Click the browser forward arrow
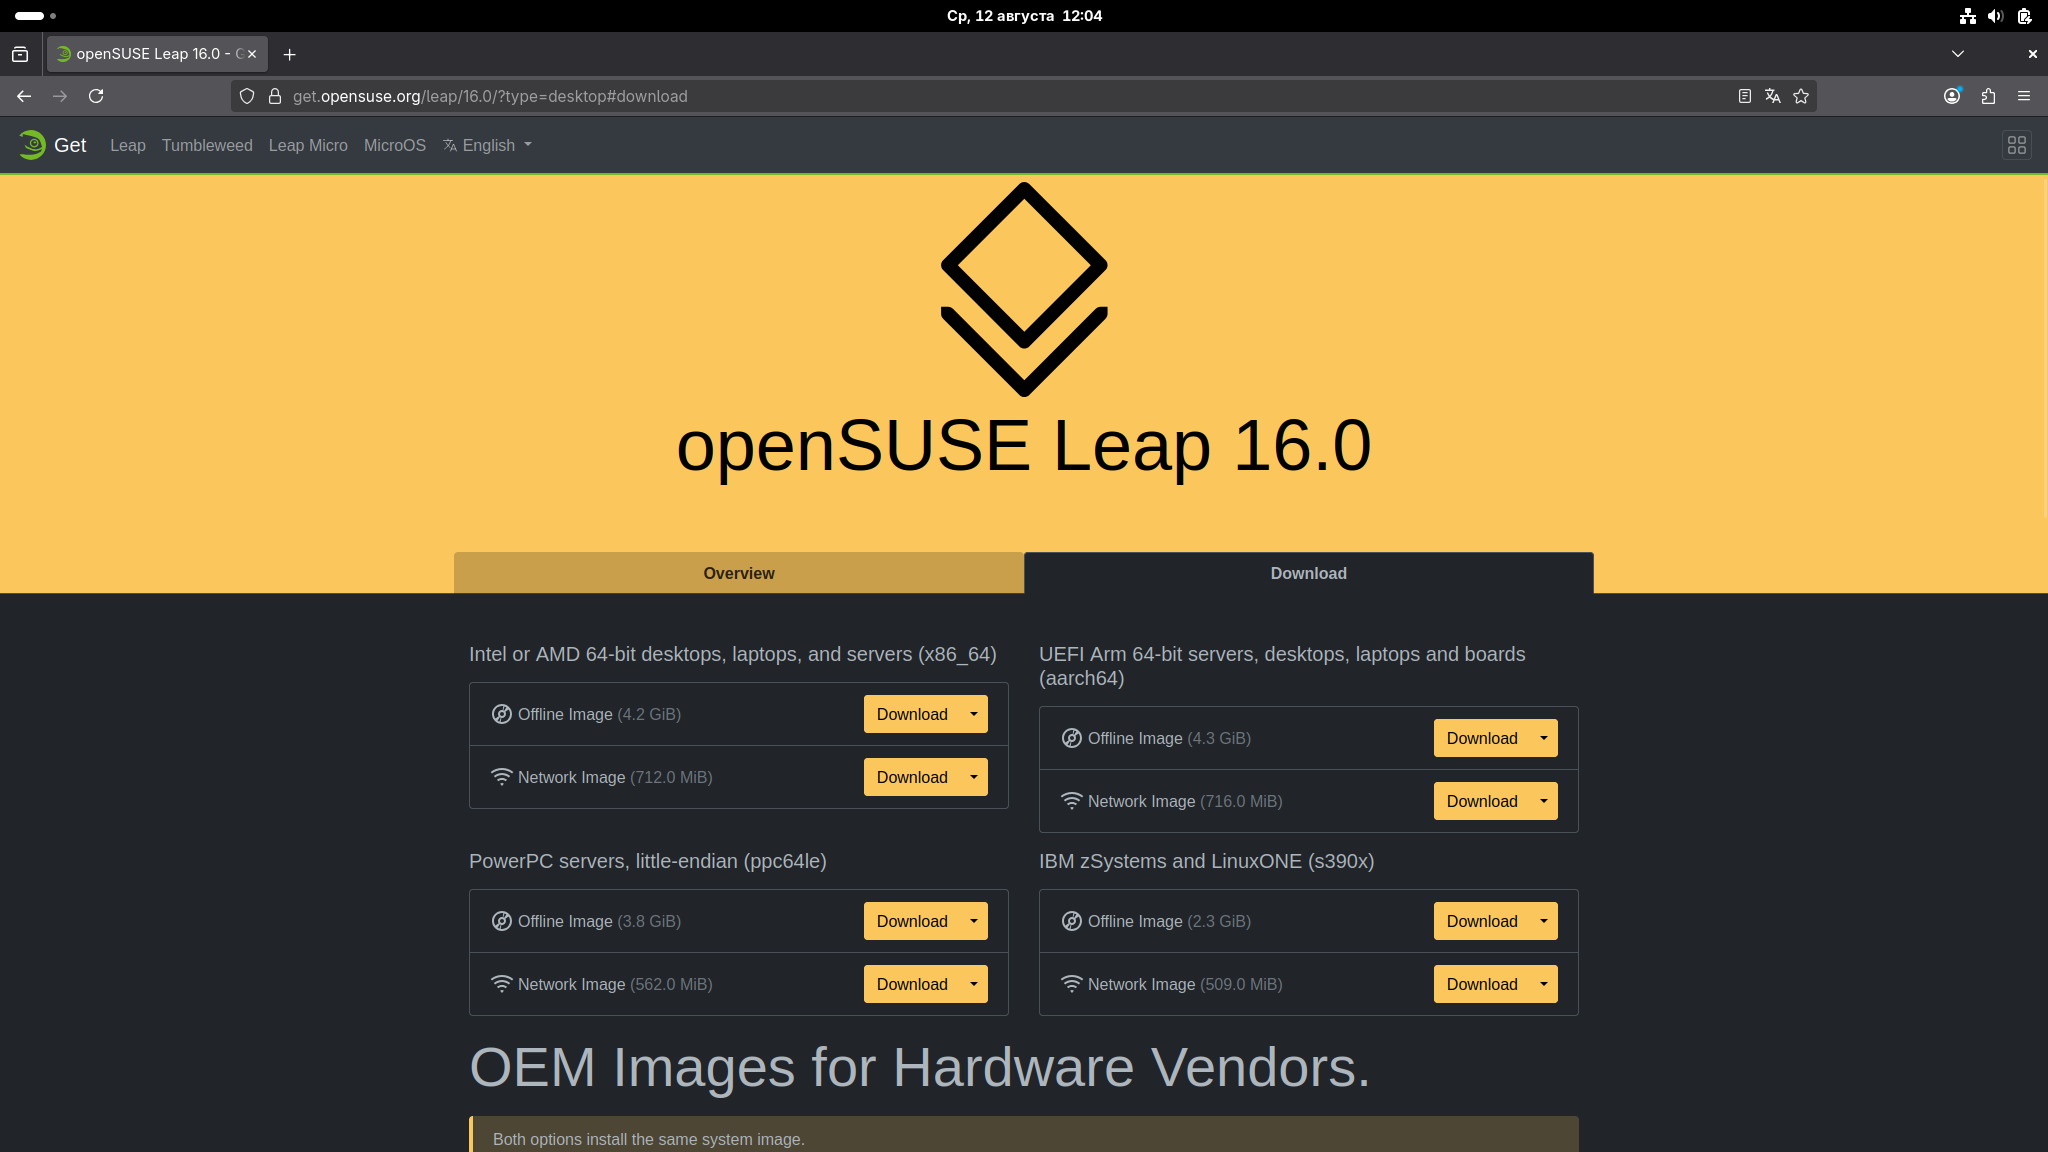The width and height of the screenshot is (2048, 1152). tap(60, 96)
